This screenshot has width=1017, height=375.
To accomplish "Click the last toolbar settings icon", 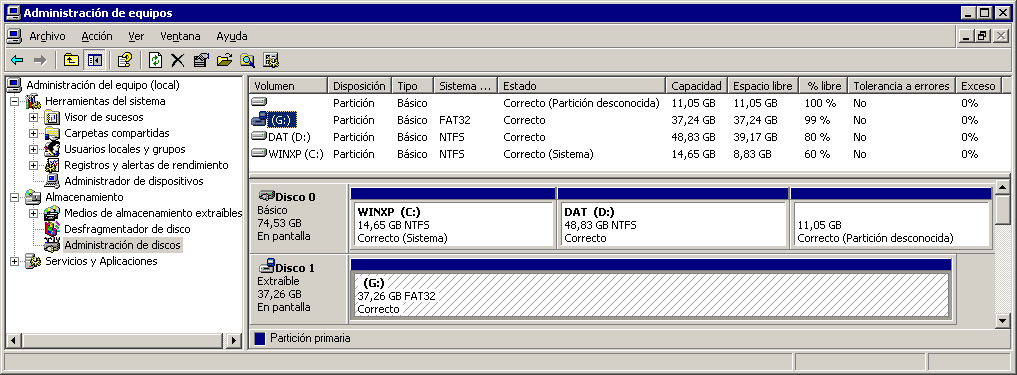I will tap(271, 60).
